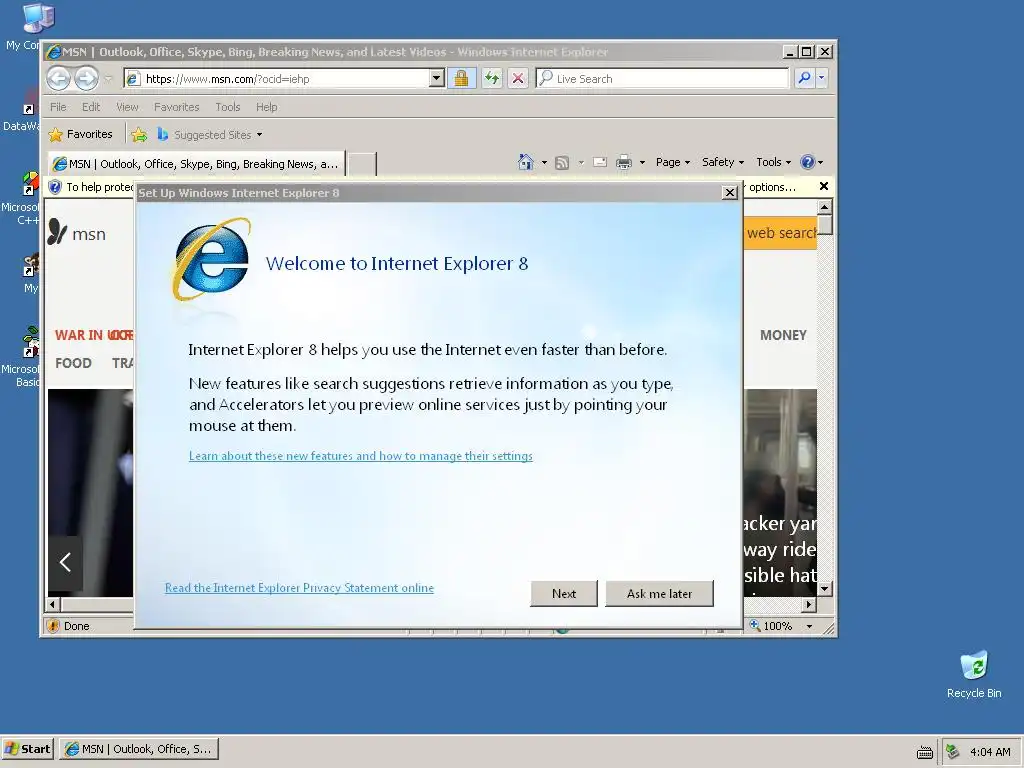
Task: Open the View menu
Action: coord(127,106)
